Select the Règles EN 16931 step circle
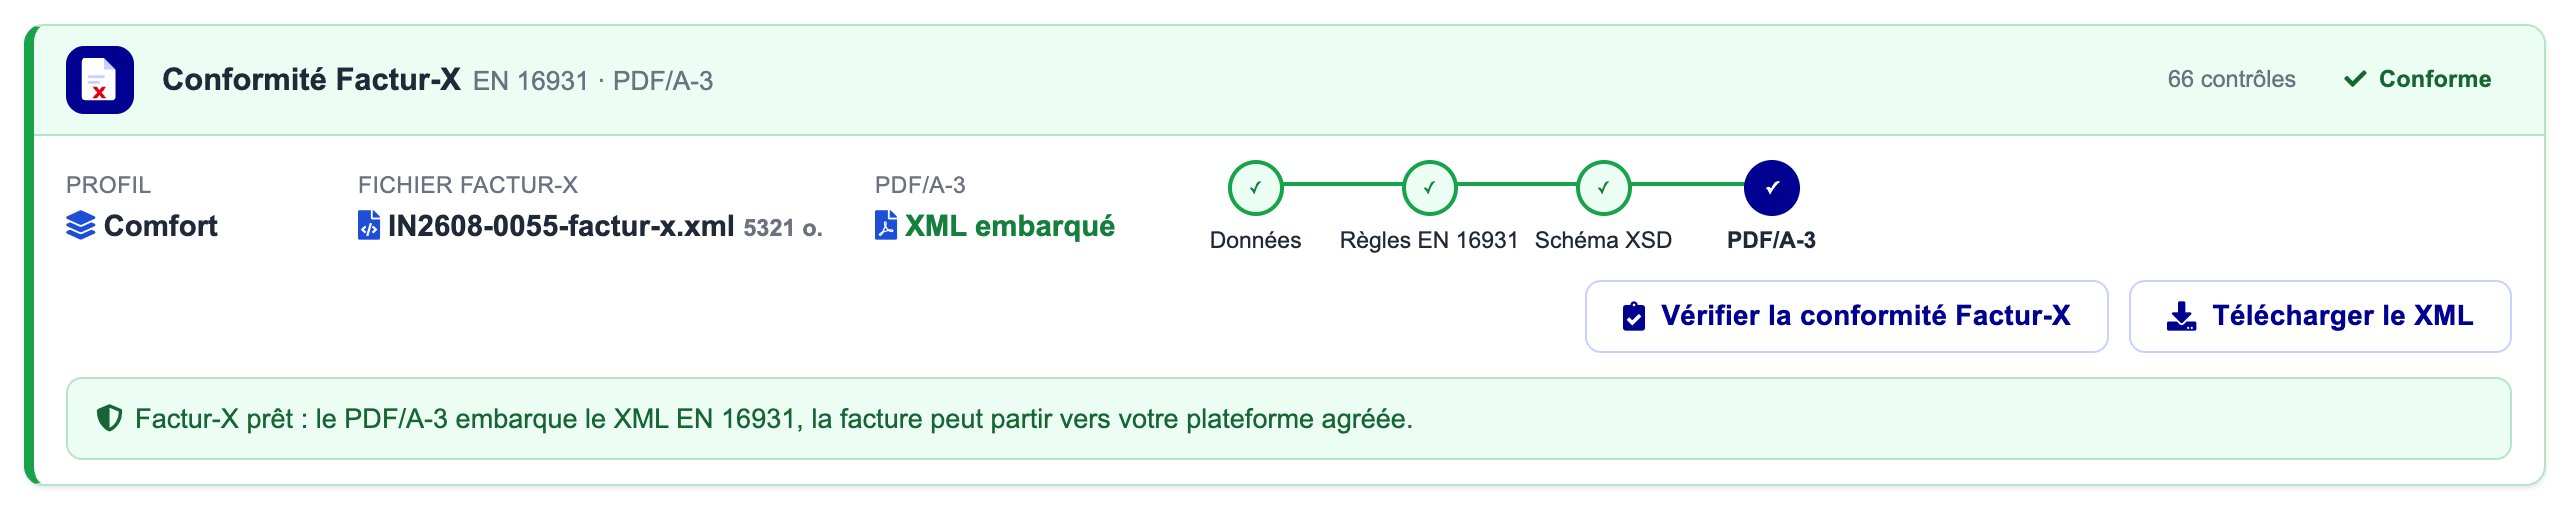Image resolution: width=2570 pixels, height=510 pixels. pos(1429,187)
